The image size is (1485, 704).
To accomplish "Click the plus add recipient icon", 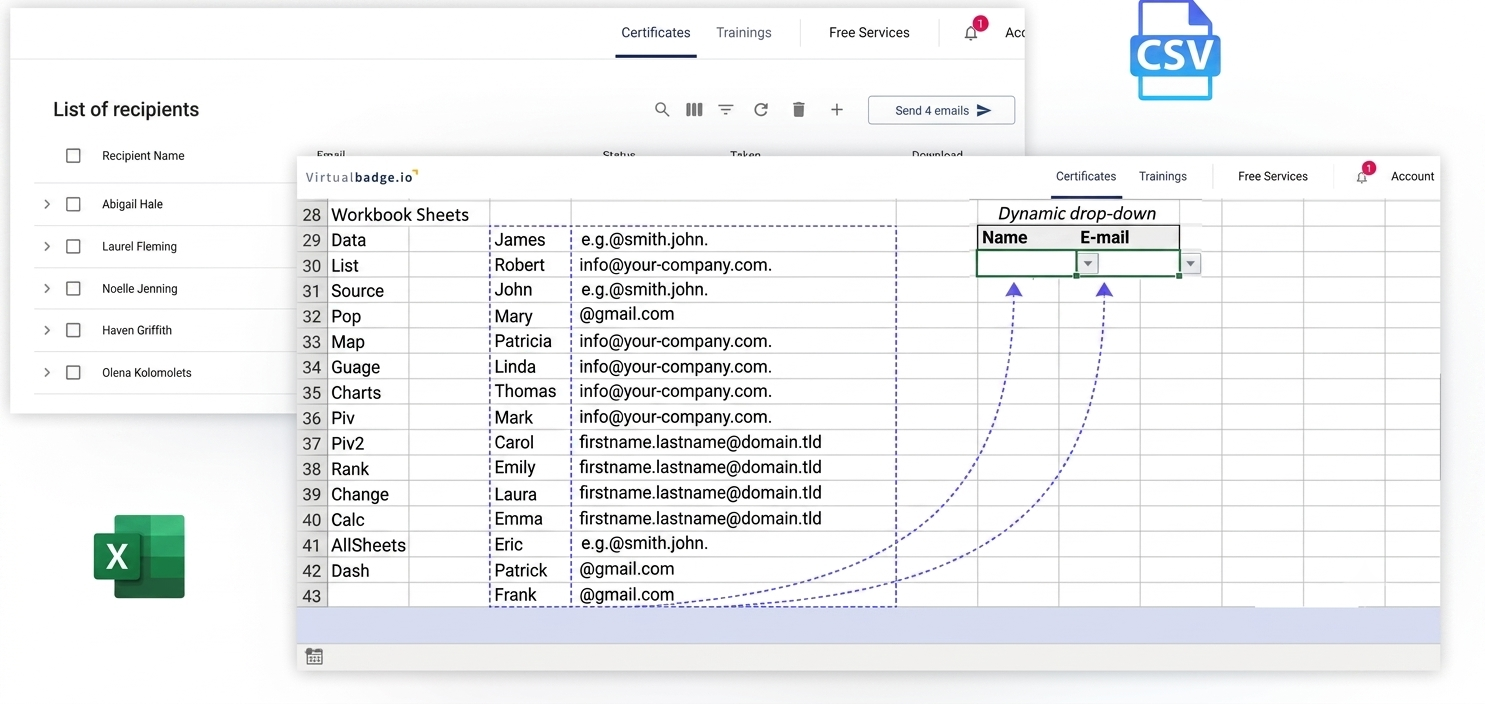I will coord(837,110).
